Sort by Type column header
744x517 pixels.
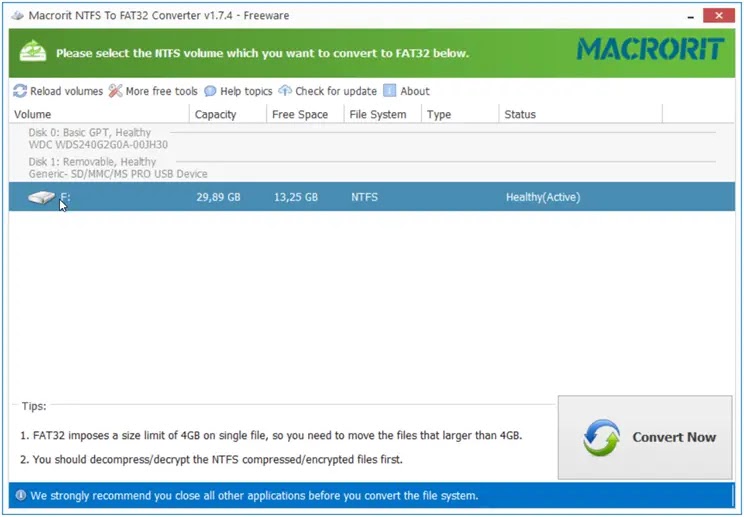click(460, 114)
